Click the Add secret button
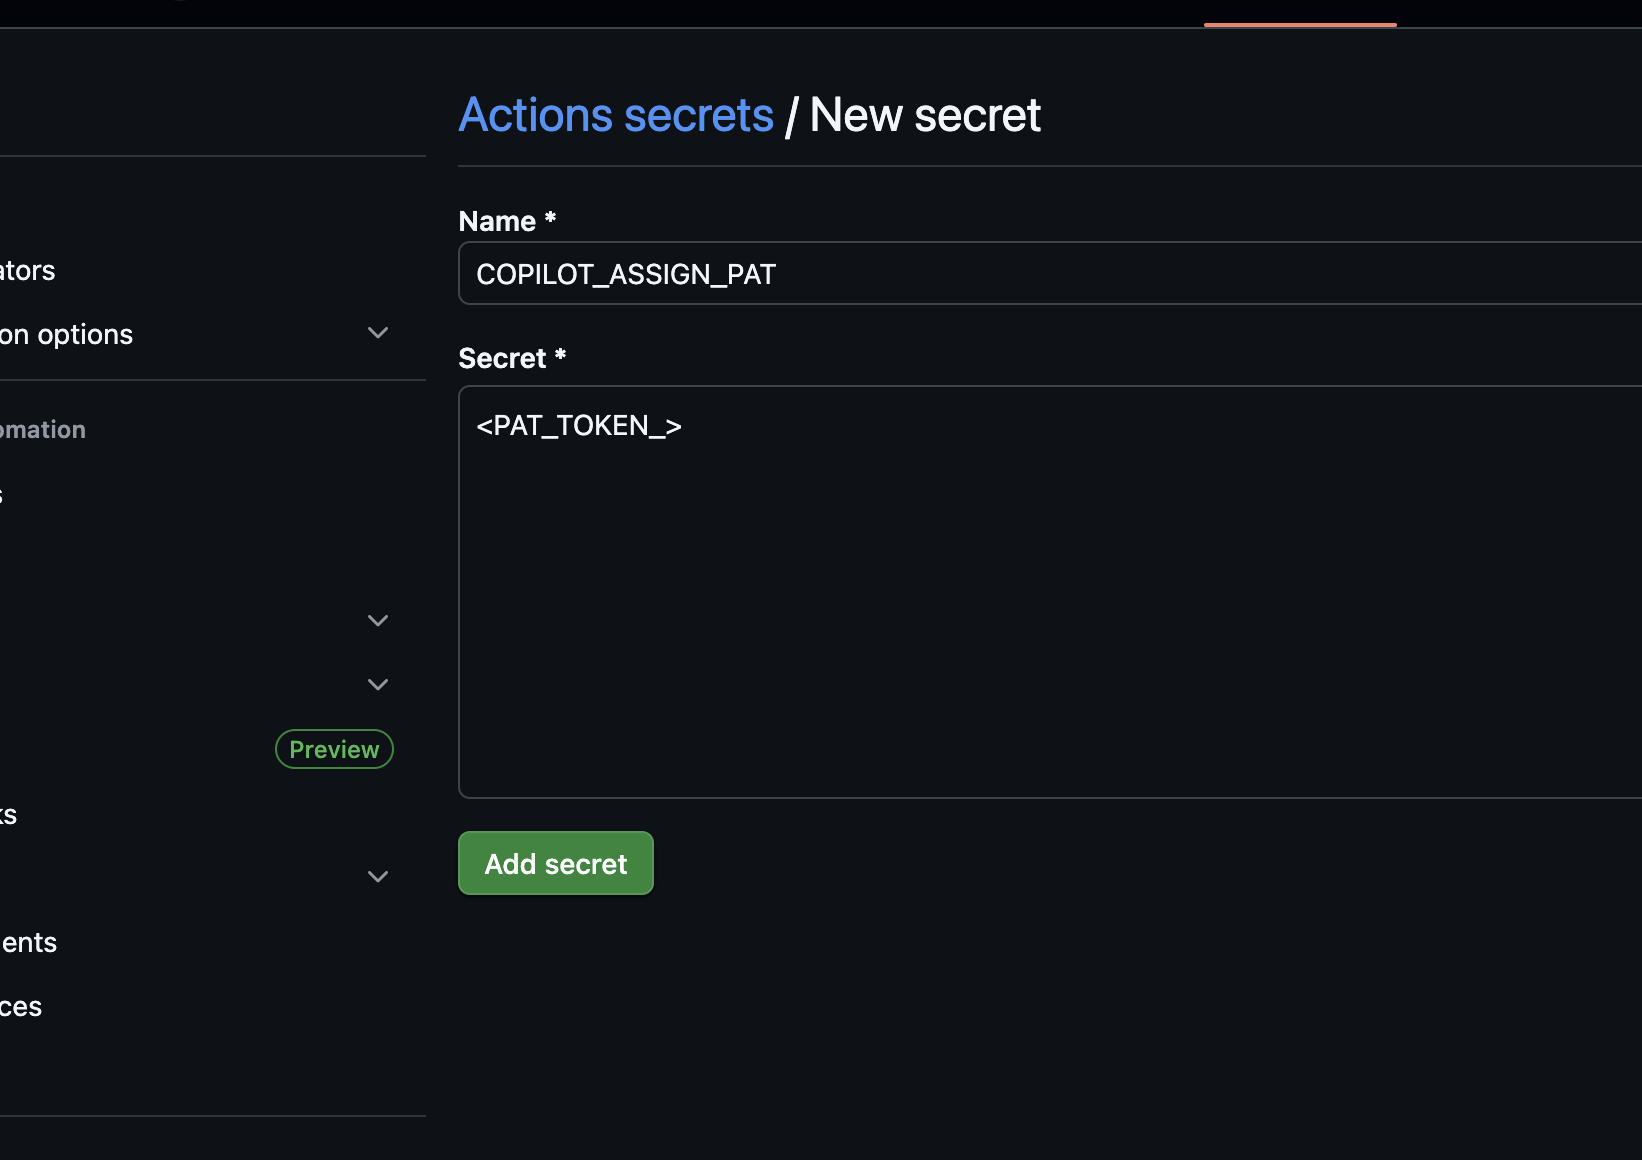The width and height of the screenshot is (1642, 1160). pos(555,863)
